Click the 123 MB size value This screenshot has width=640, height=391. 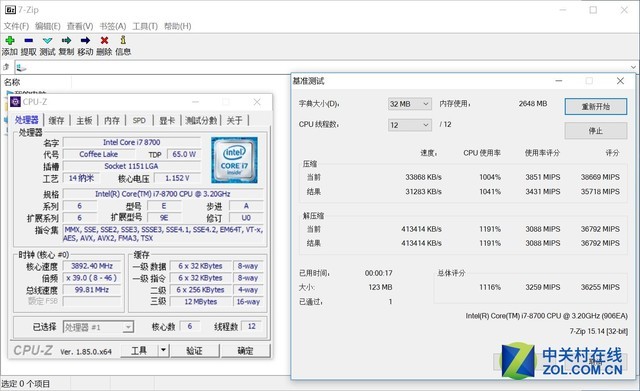(380, 287)
